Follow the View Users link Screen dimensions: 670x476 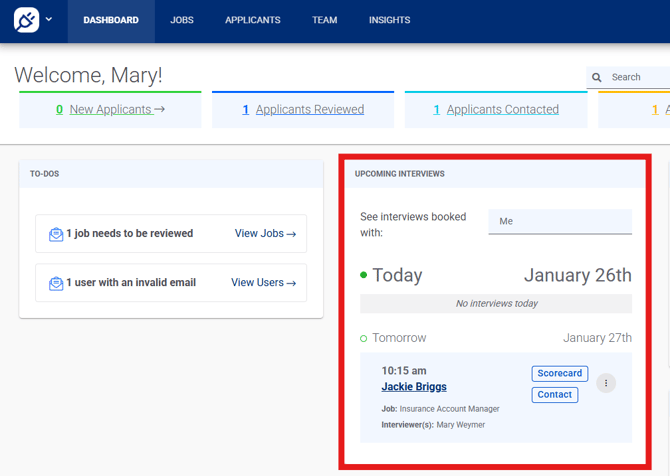coord(264,282)
